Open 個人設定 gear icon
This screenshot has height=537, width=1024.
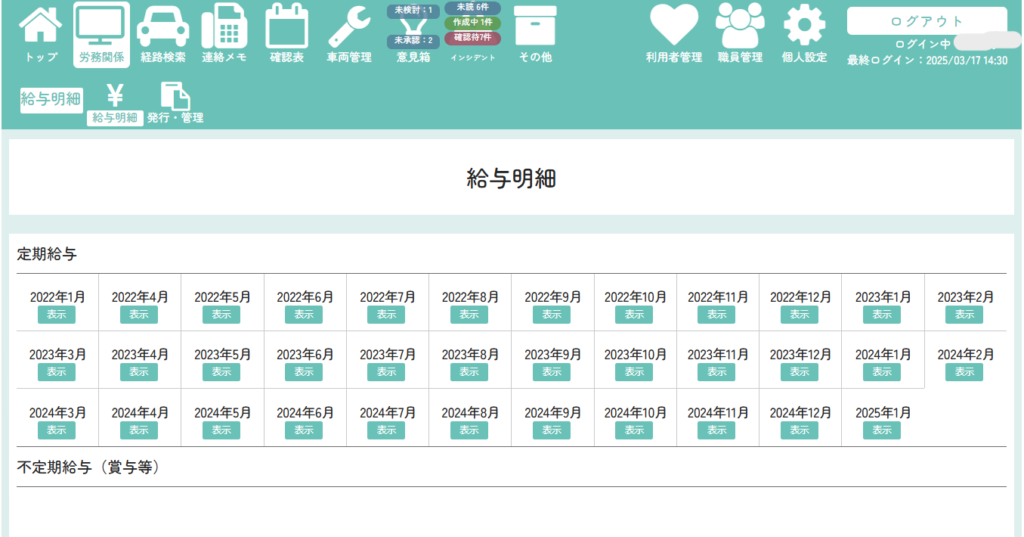coord(804,33)
